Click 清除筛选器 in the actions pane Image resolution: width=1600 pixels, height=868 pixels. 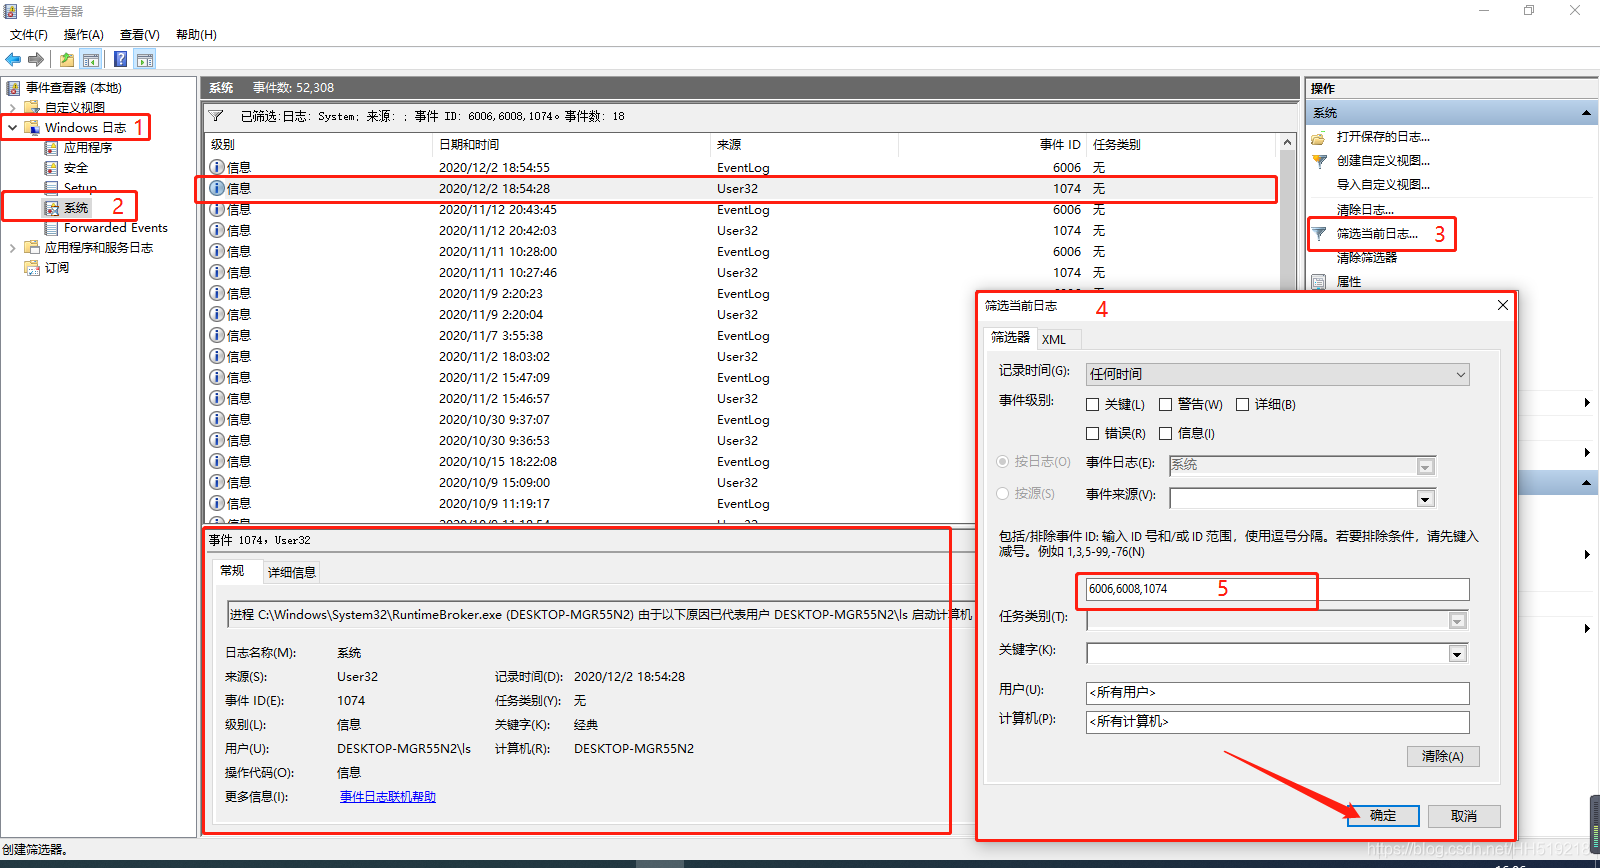click(1367, 258)
